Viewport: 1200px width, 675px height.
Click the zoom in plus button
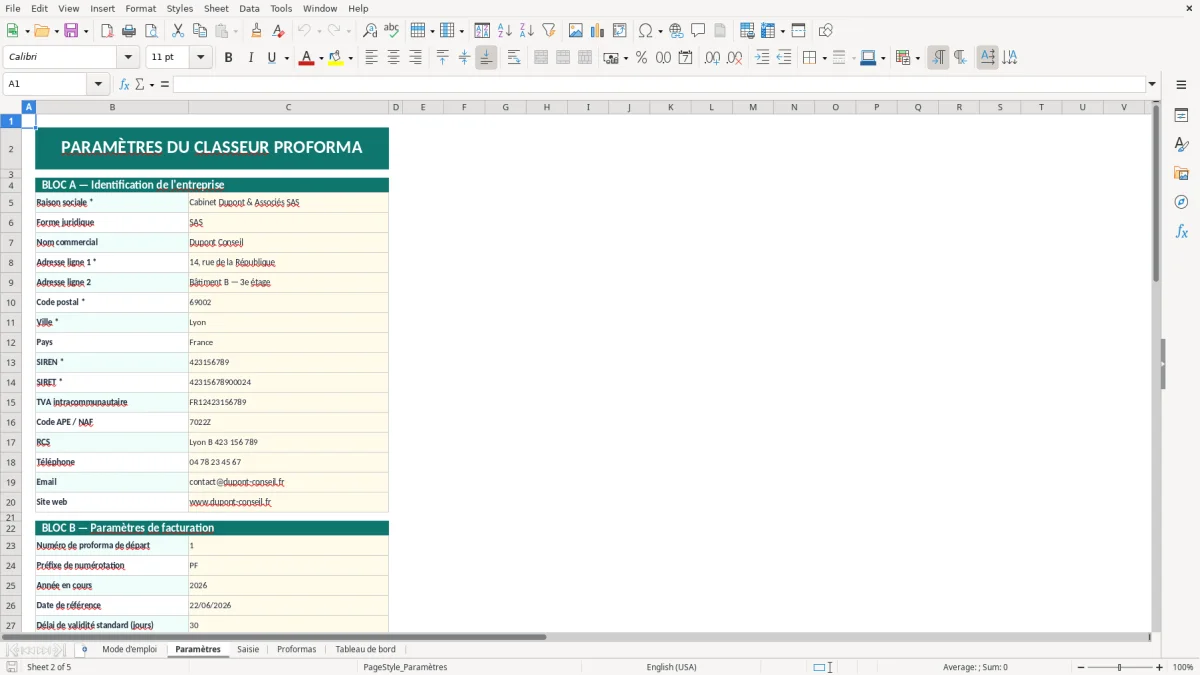pos(1159,667)
